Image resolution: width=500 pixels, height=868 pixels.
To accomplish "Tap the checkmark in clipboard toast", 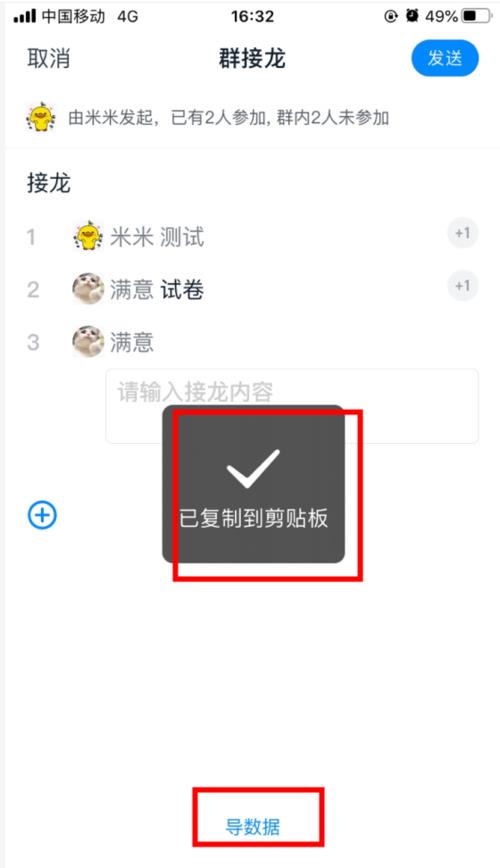I will [253, 468].
